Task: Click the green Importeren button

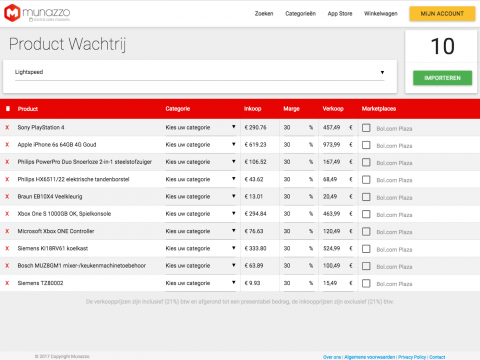Action: (x=442, y=78)
